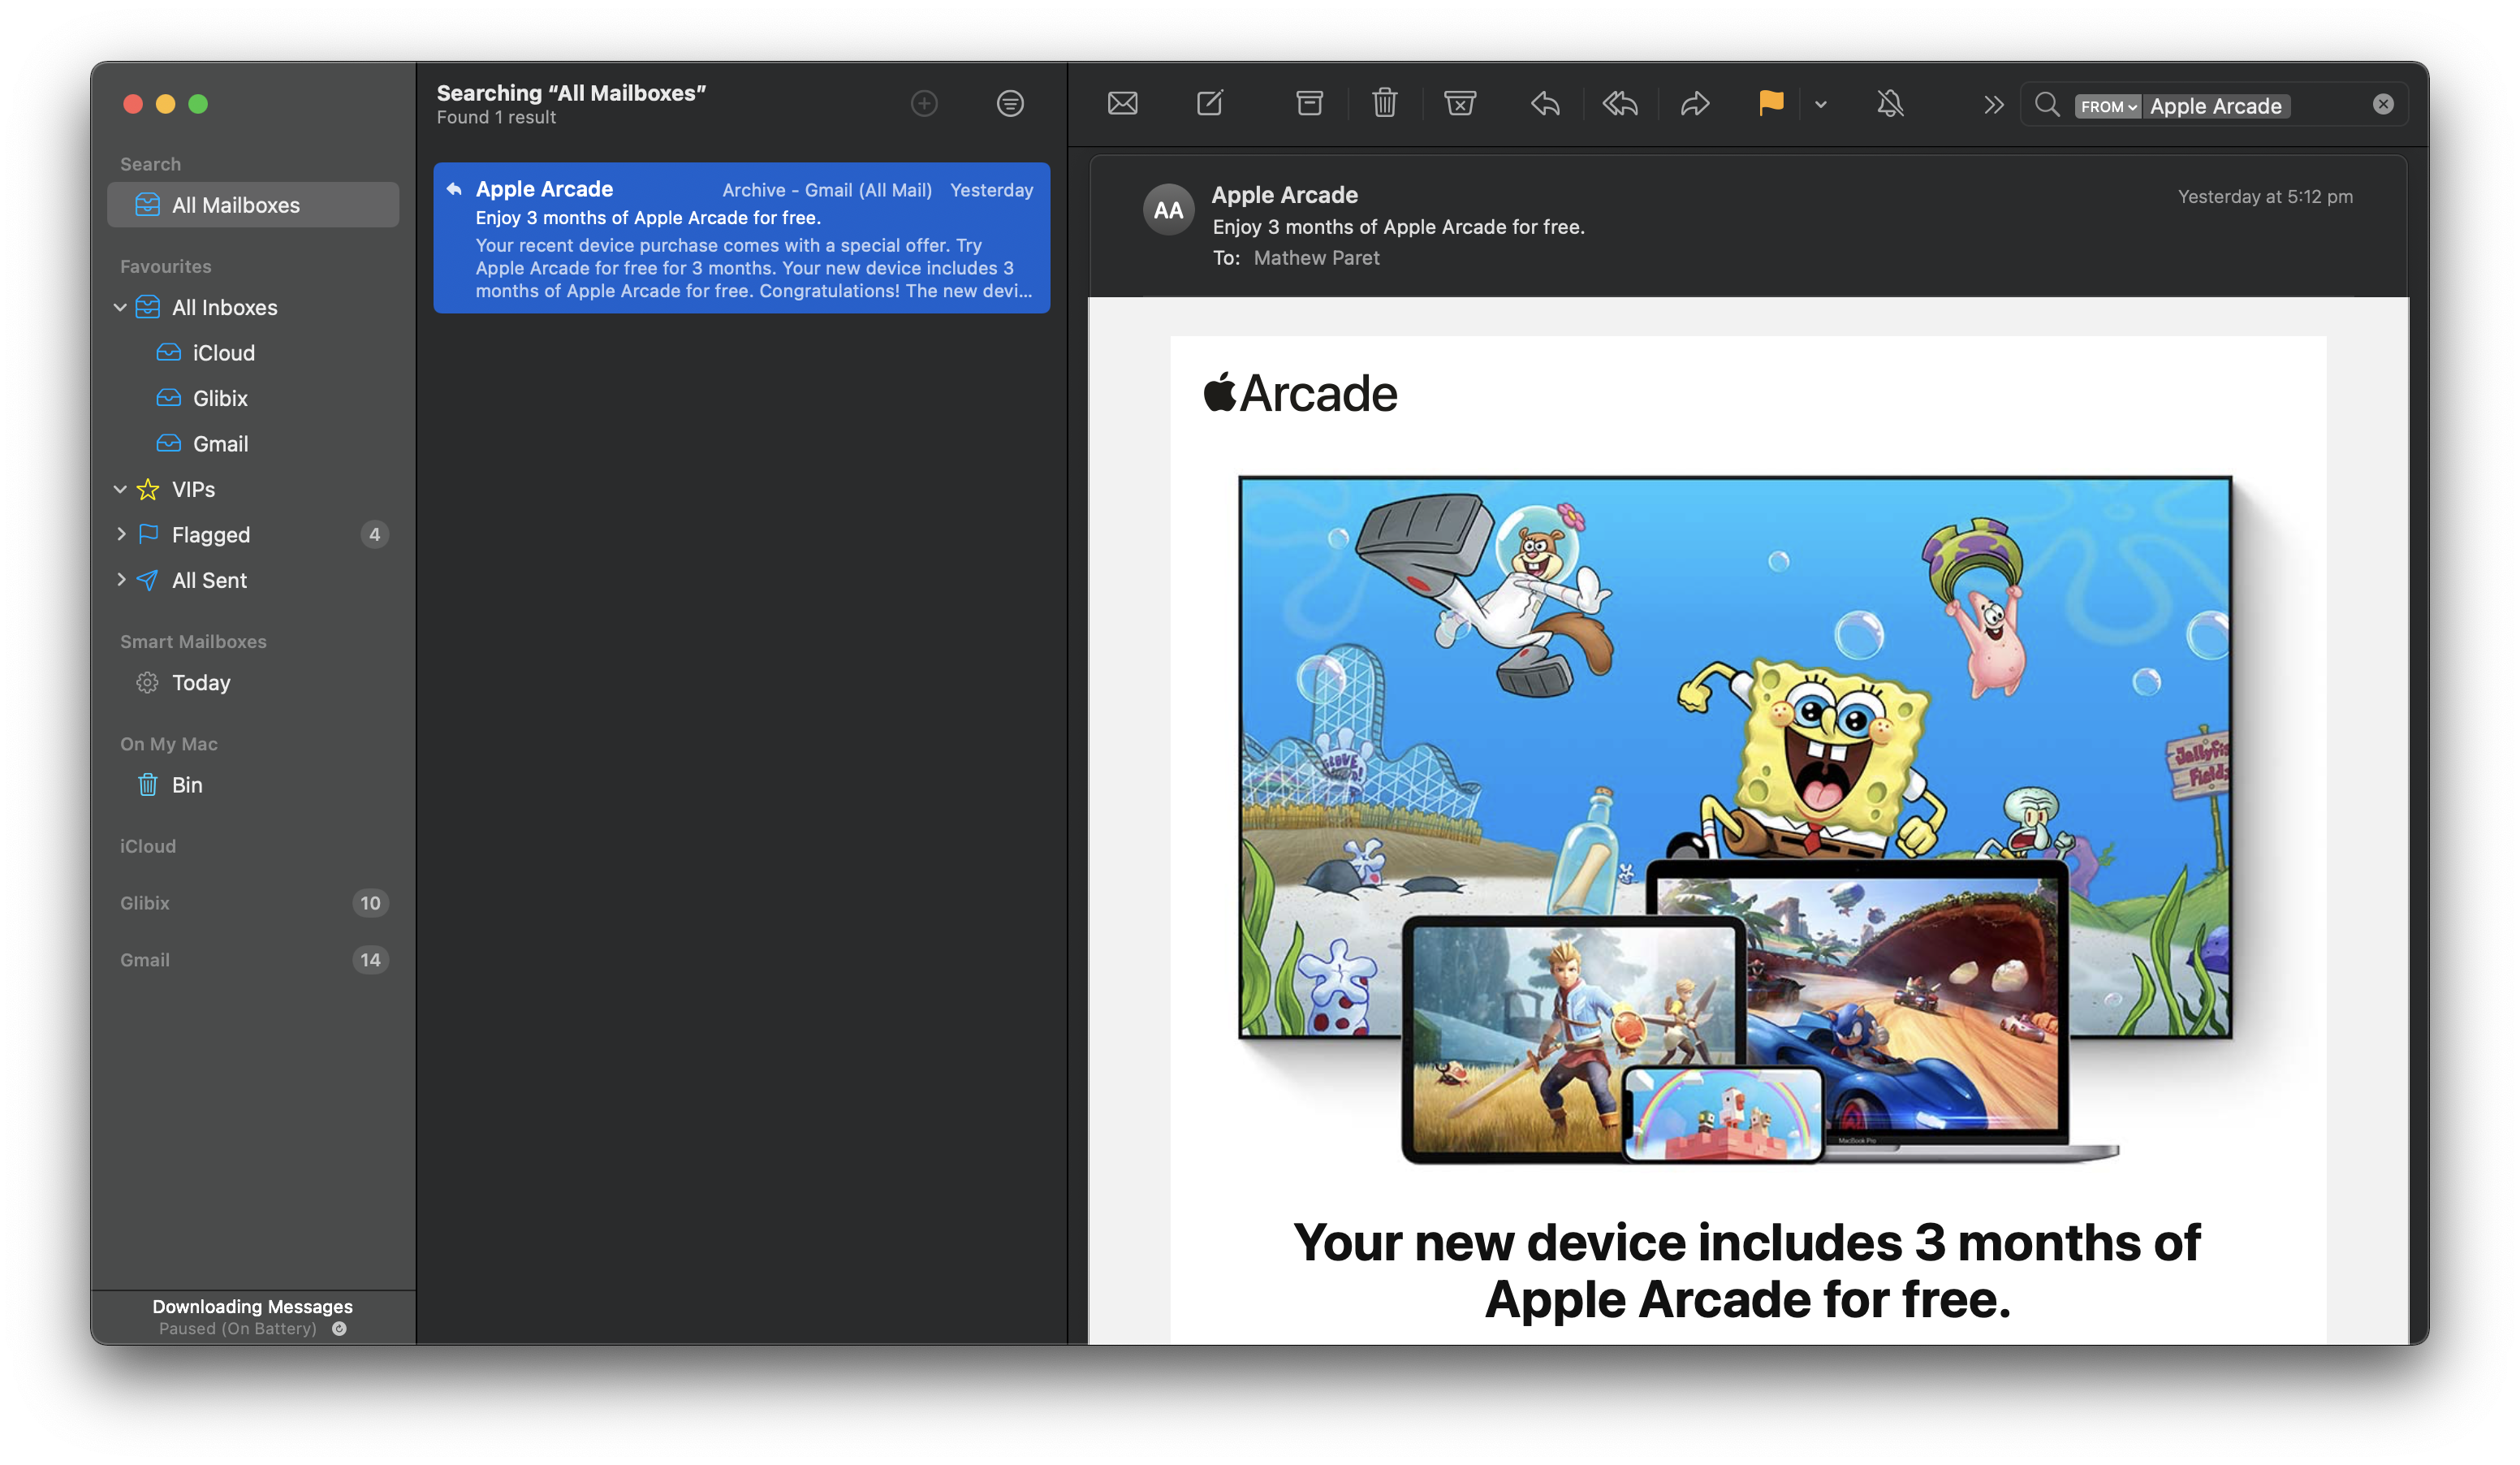
Task: Toggle the message filter button
Action: [1010, 103]
